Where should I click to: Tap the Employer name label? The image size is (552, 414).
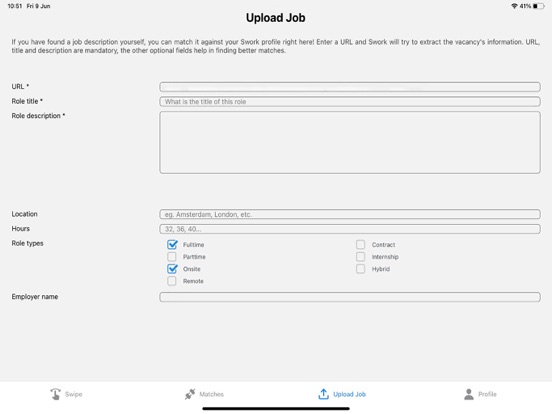(35, 297)
